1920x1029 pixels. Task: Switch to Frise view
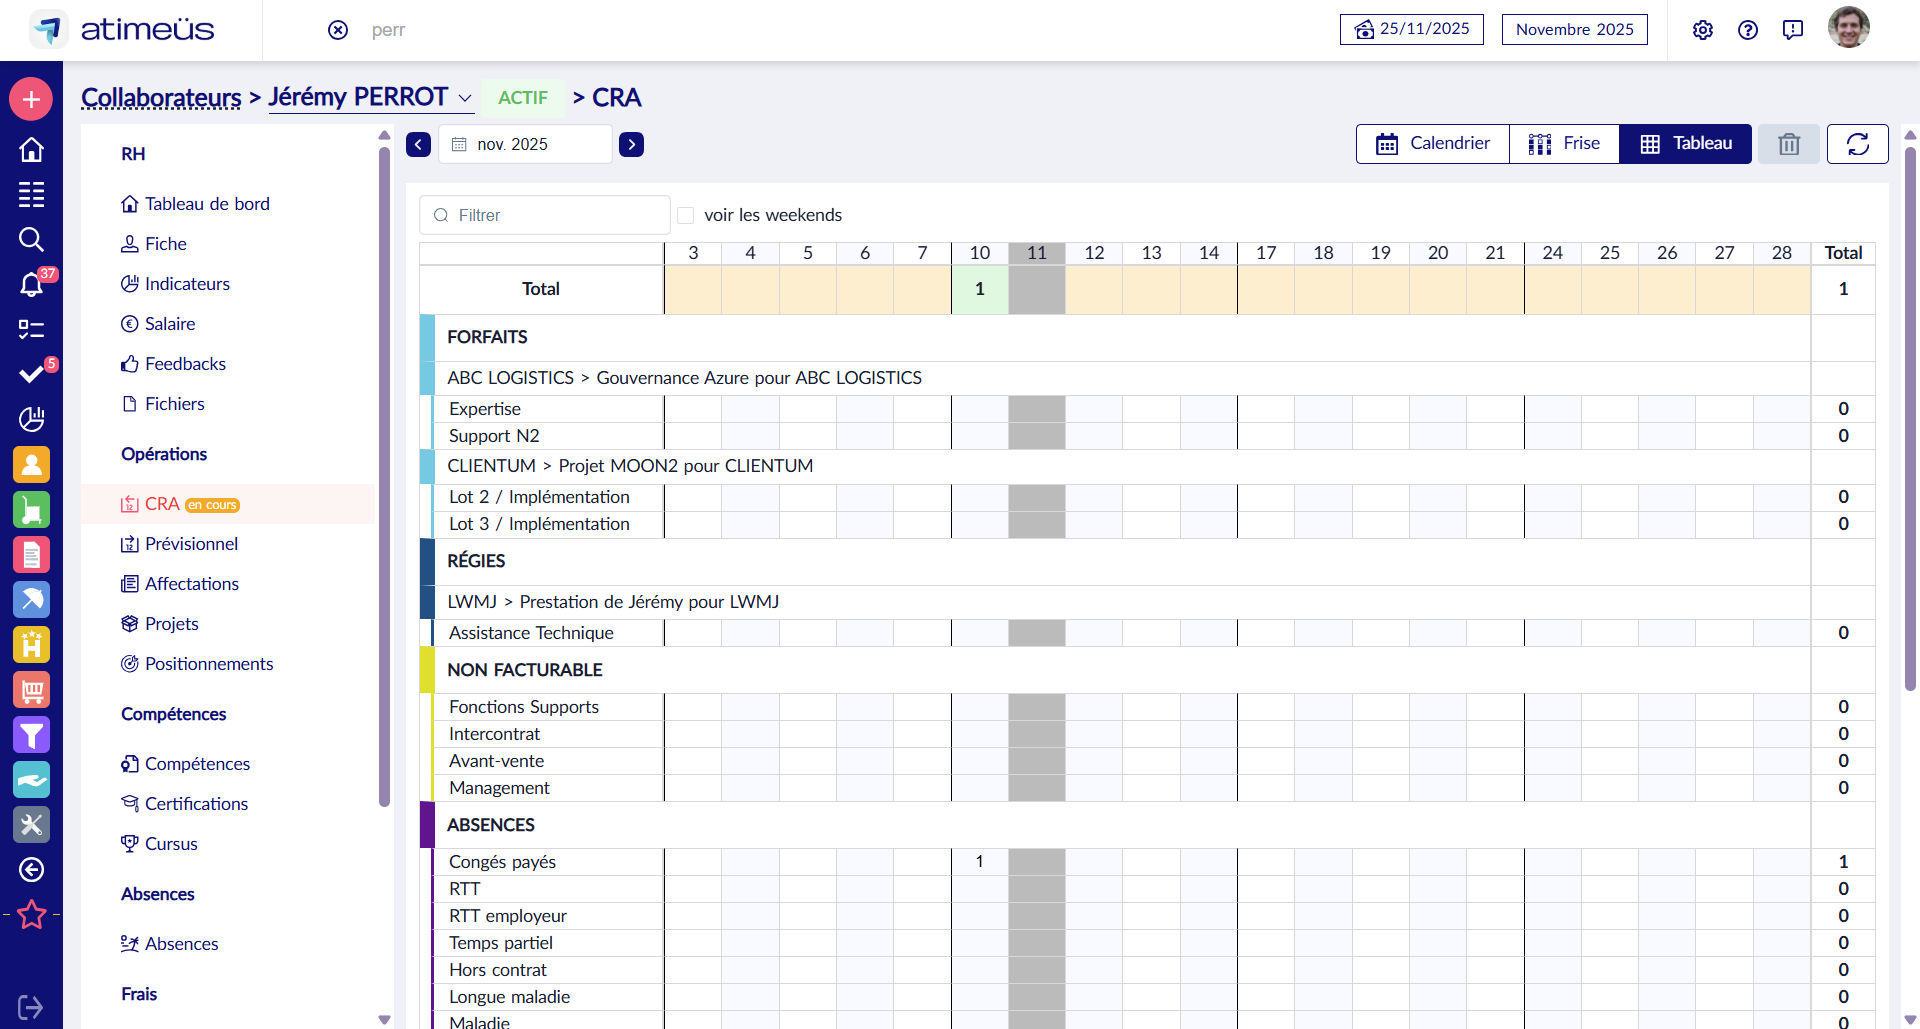click(x=1564, y=144)
